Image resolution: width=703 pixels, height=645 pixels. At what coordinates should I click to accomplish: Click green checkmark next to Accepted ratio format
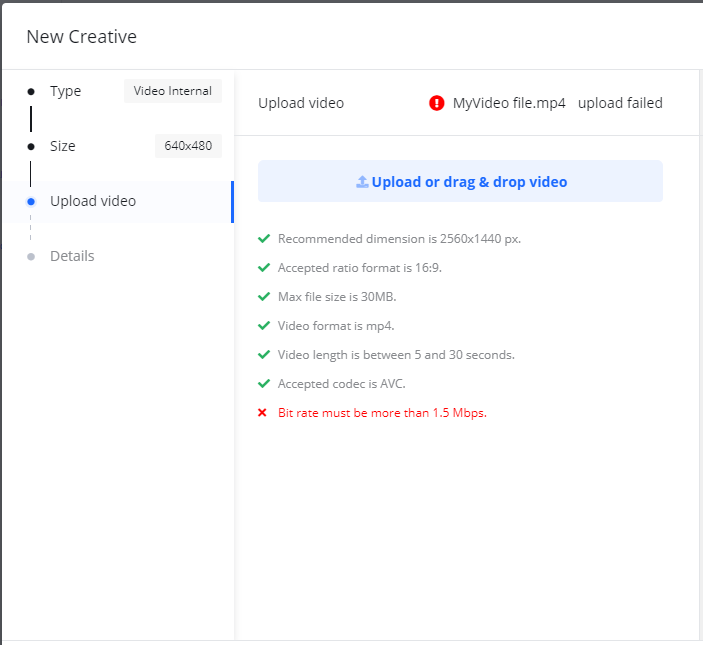click(x=264, y=268)
